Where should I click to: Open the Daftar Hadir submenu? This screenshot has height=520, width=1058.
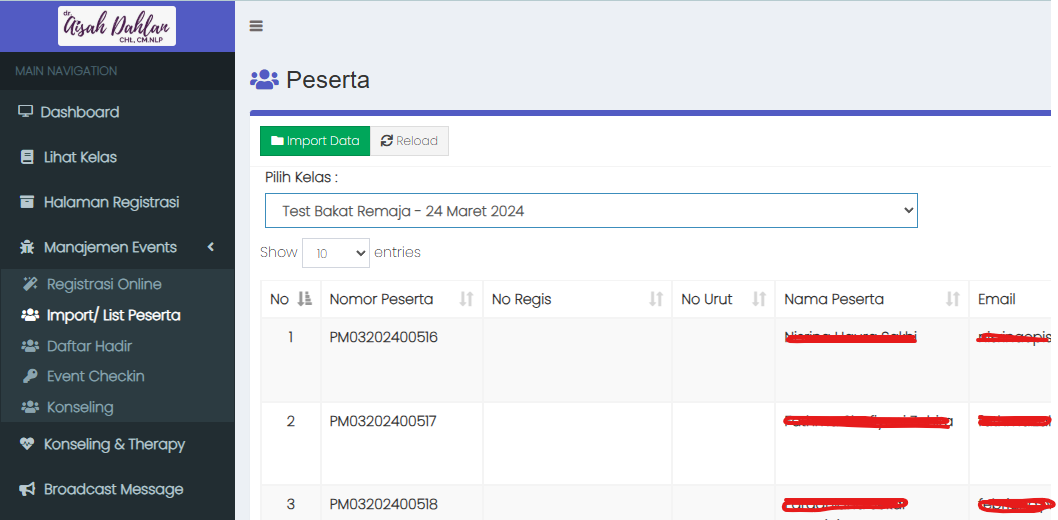pos(89,346)
